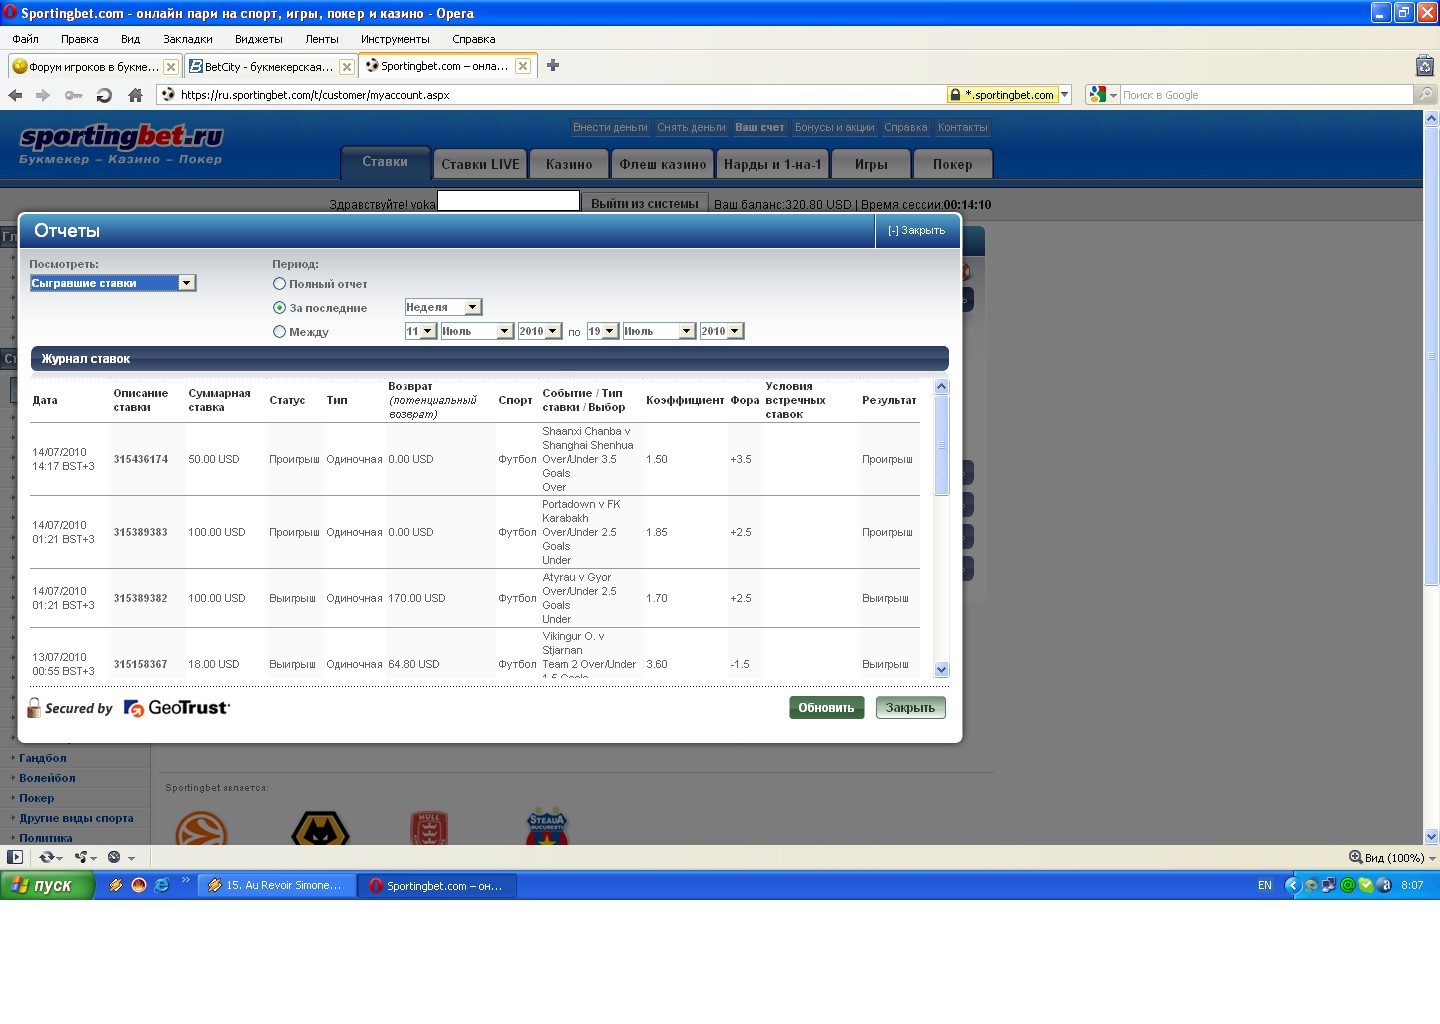1440x1024 pixels.
Task: Close the BetCity tab
Action: tap(346, 67)
